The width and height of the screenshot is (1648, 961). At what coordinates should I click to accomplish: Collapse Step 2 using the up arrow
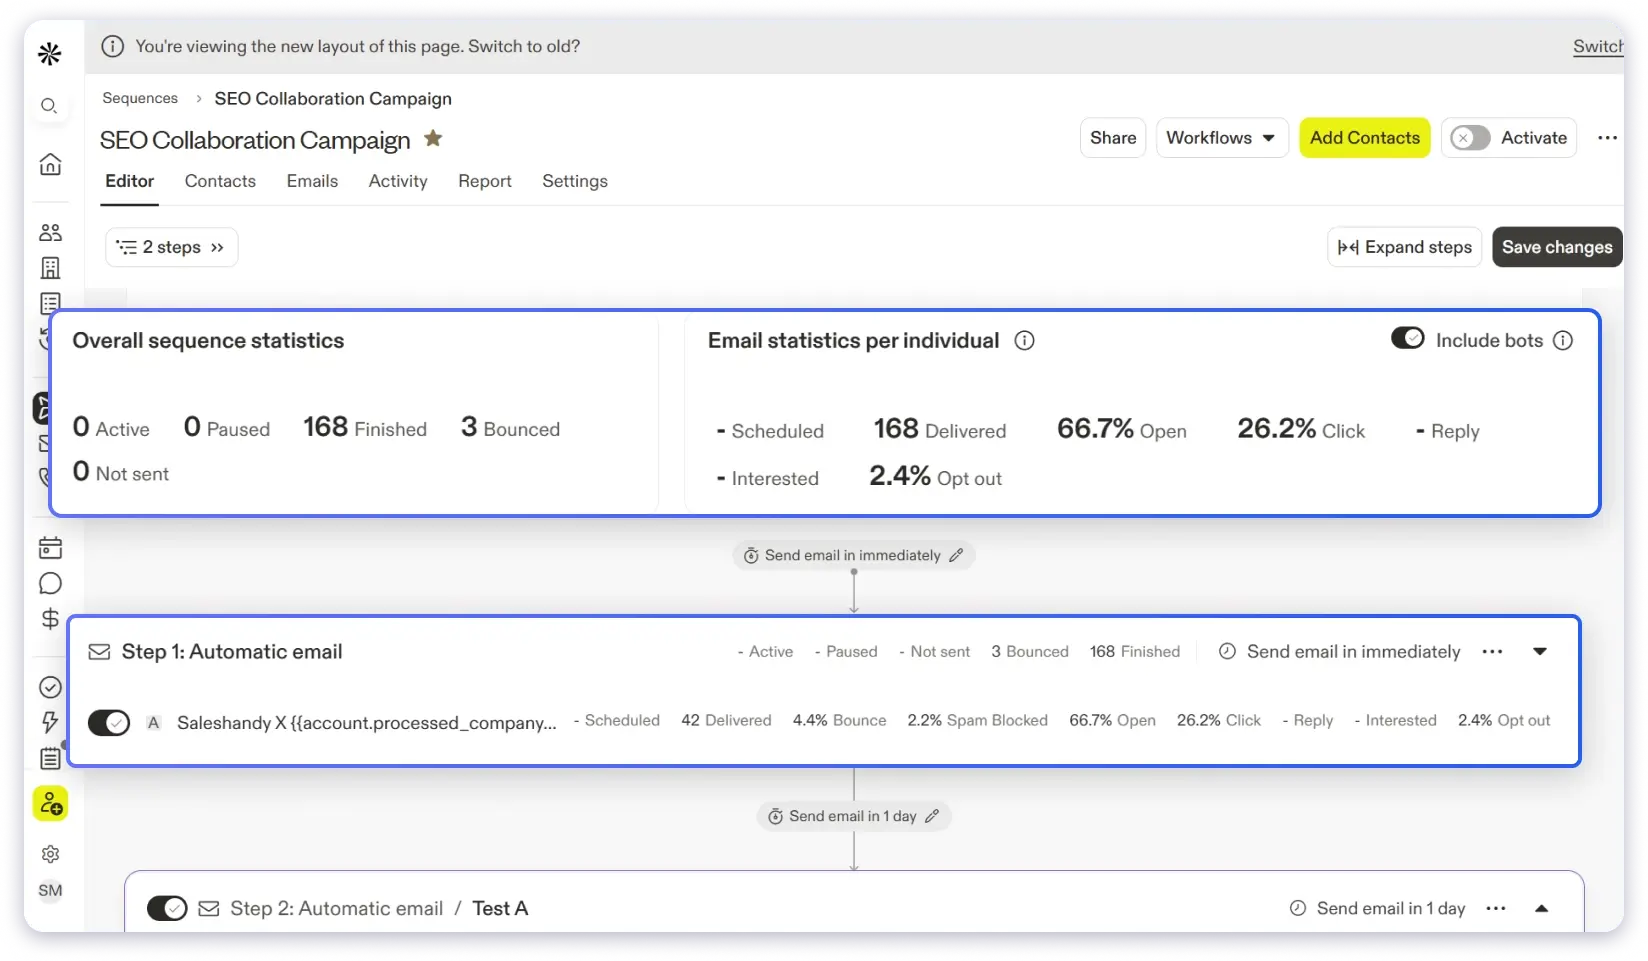(1541, 908)
